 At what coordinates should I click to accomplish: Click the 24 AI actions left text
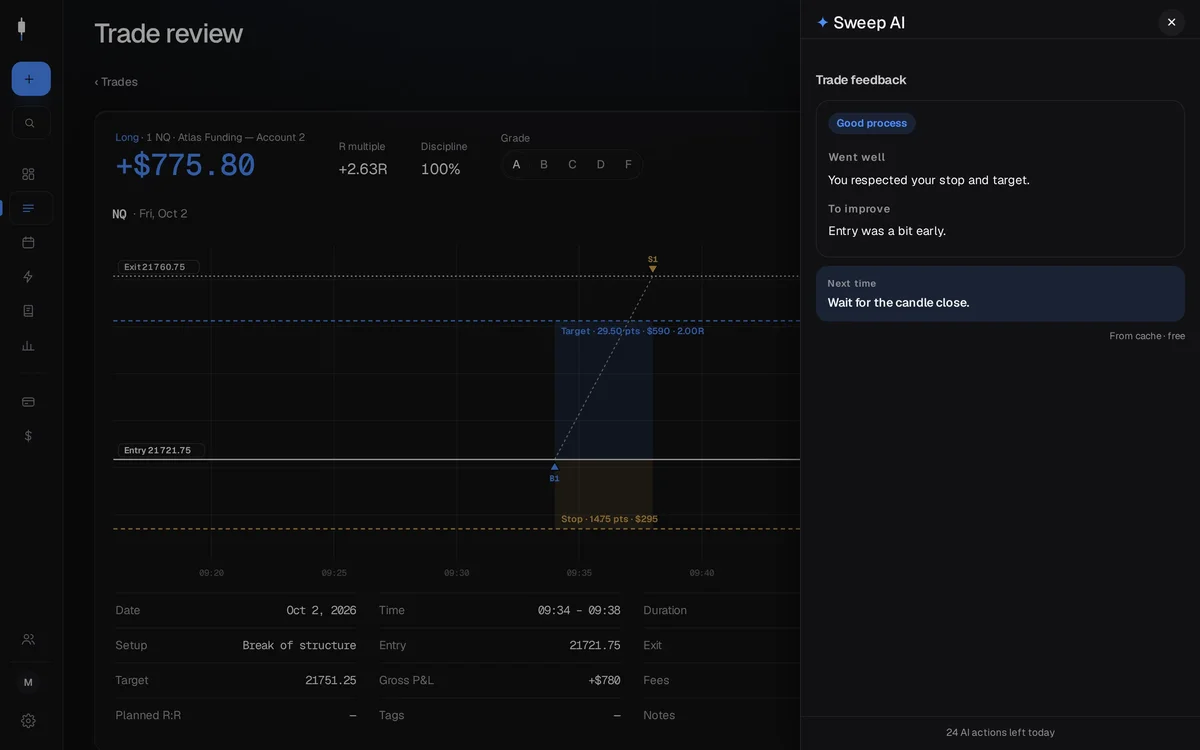pos(1000,733)
